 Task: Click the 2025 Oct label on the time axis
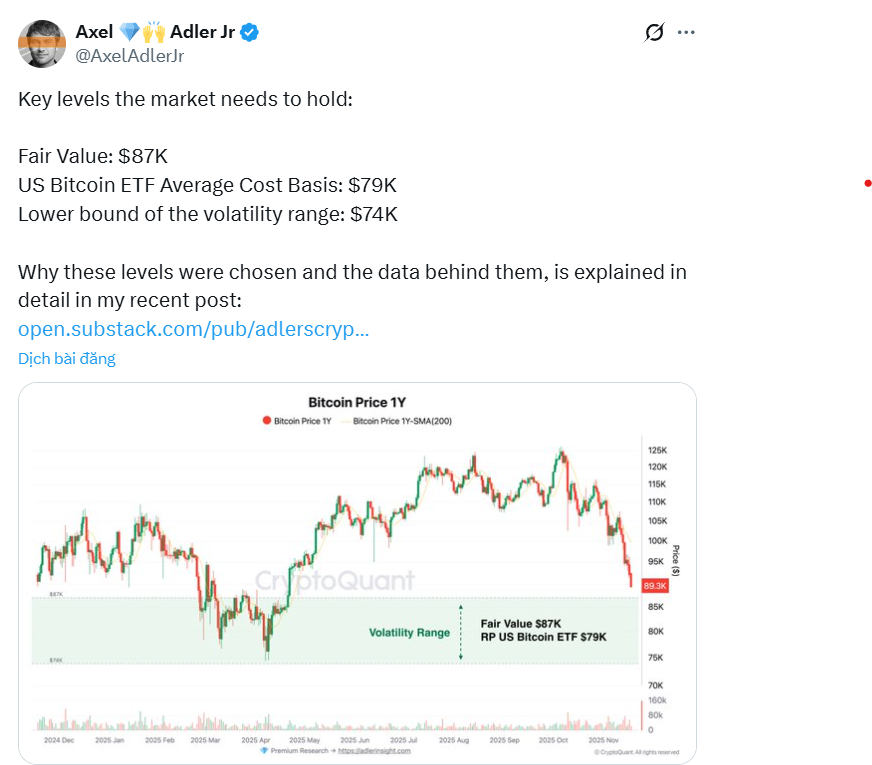click(553, 740)
